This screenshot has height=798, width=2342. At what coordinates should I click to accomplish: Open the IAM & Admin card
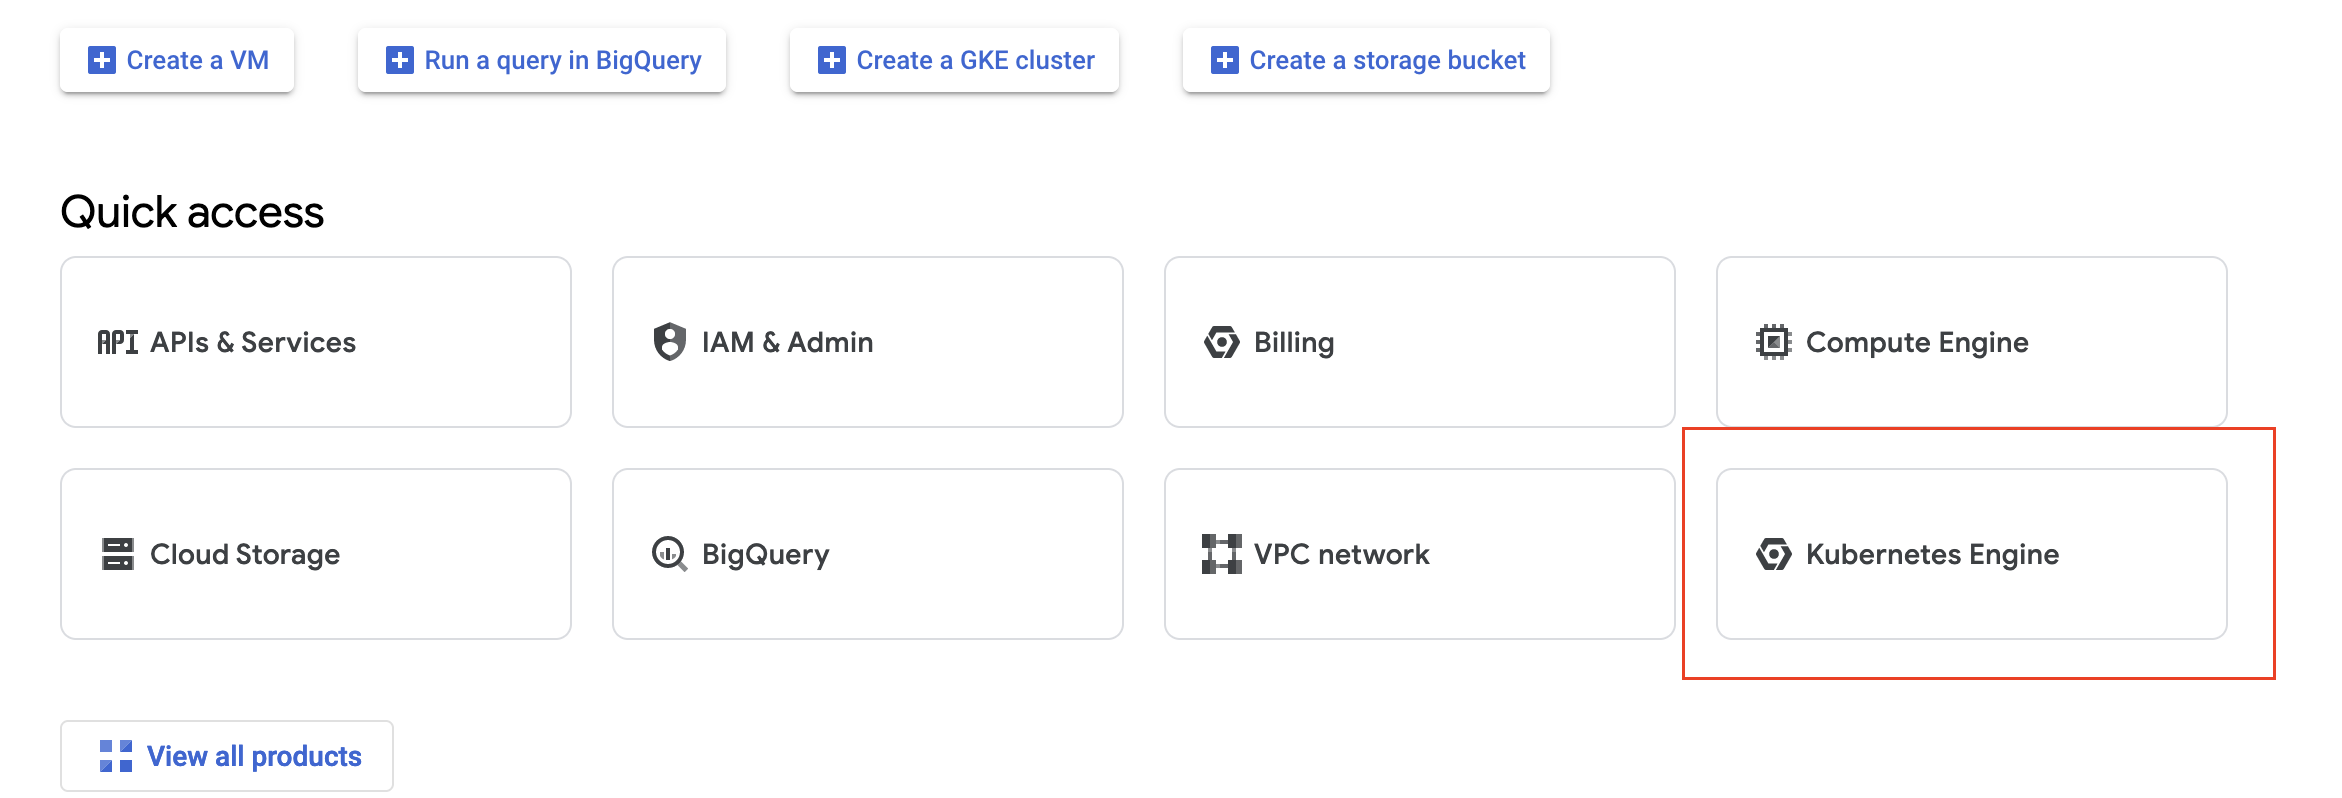(x=868, y=342)
